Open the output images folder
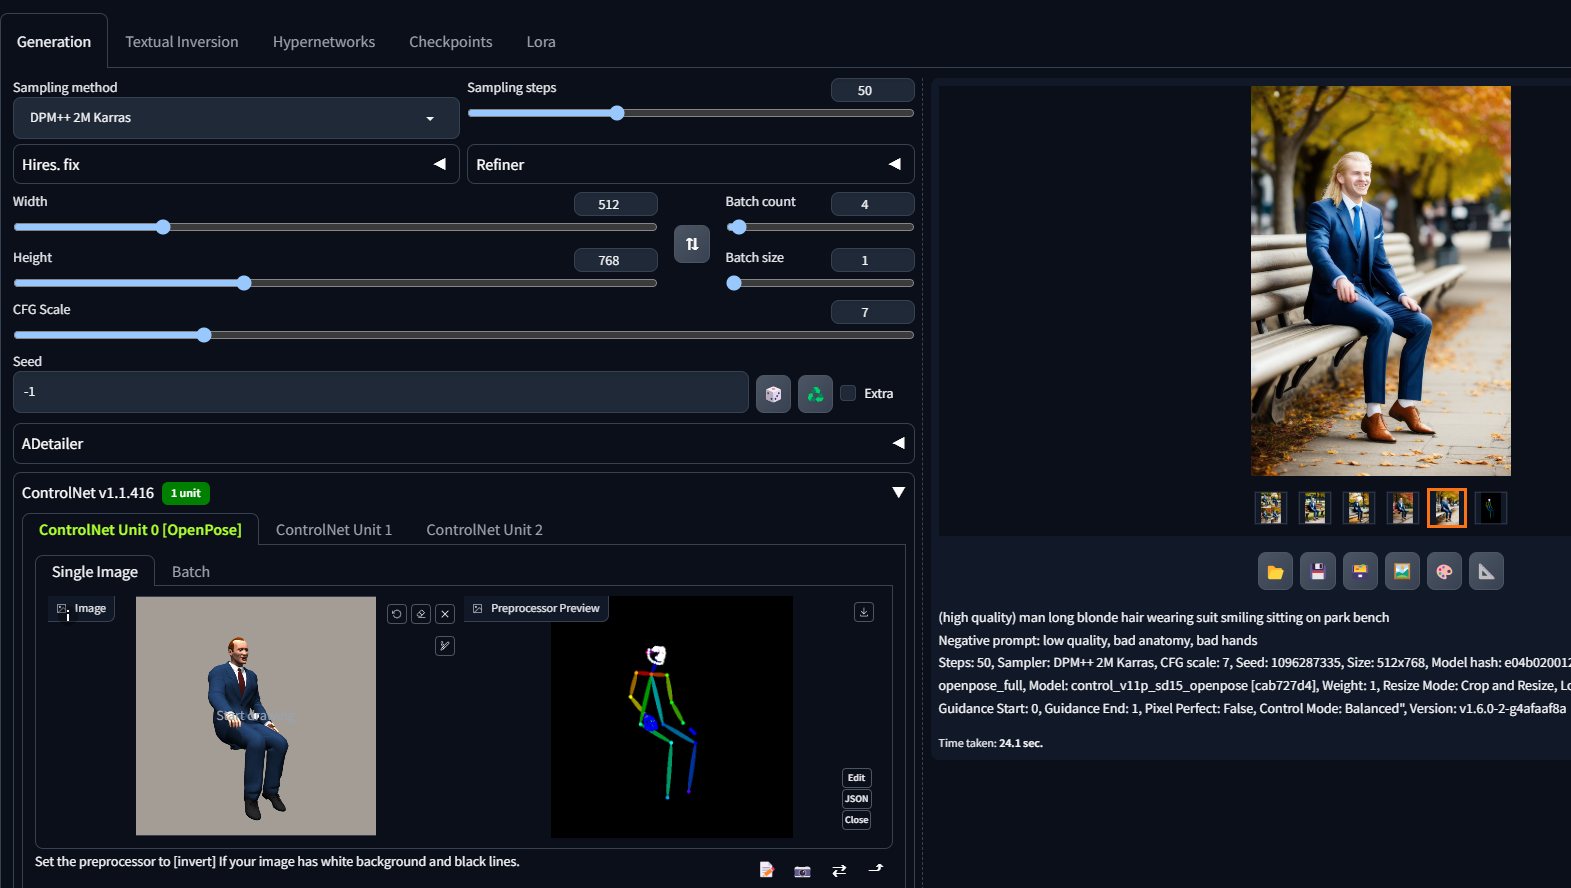 (x=1275, y=572)
